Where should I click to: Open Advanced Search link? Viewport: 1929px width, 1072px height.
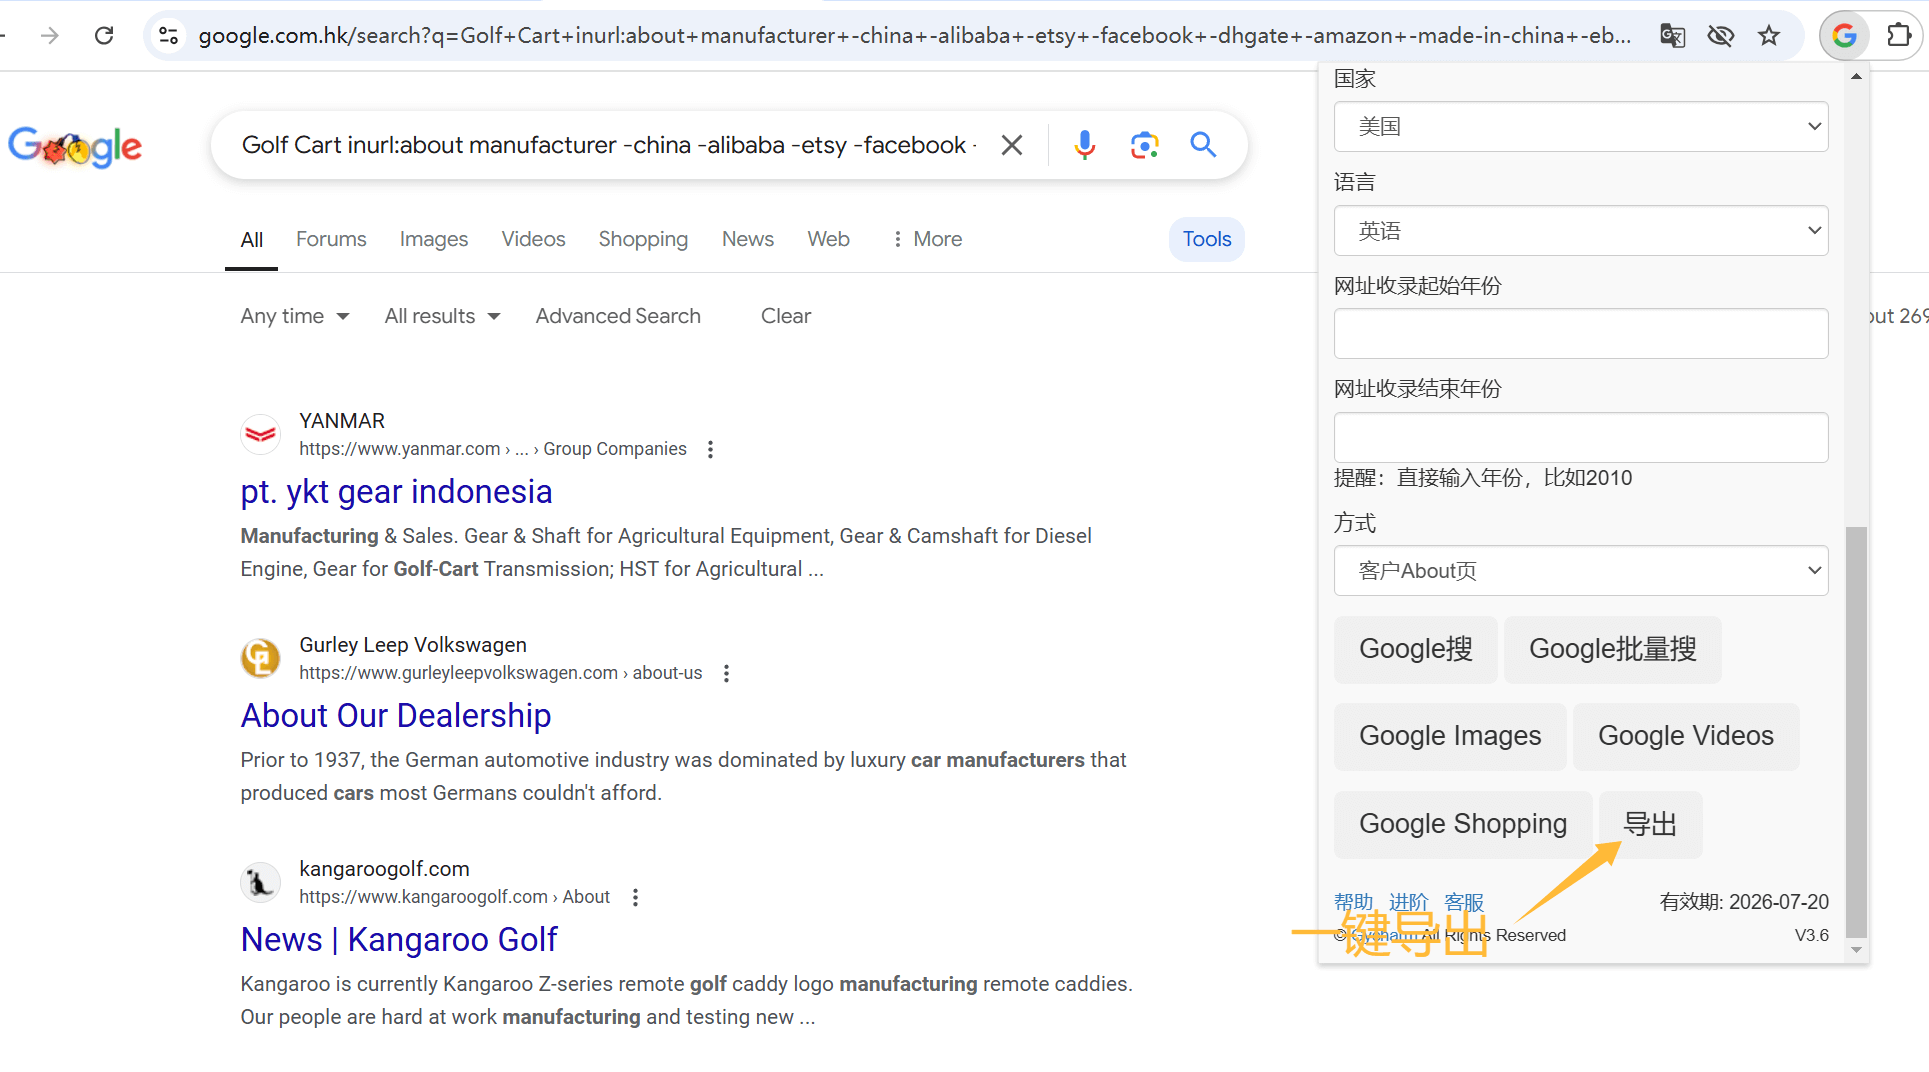pyautogui.click(x=618, y=316)
